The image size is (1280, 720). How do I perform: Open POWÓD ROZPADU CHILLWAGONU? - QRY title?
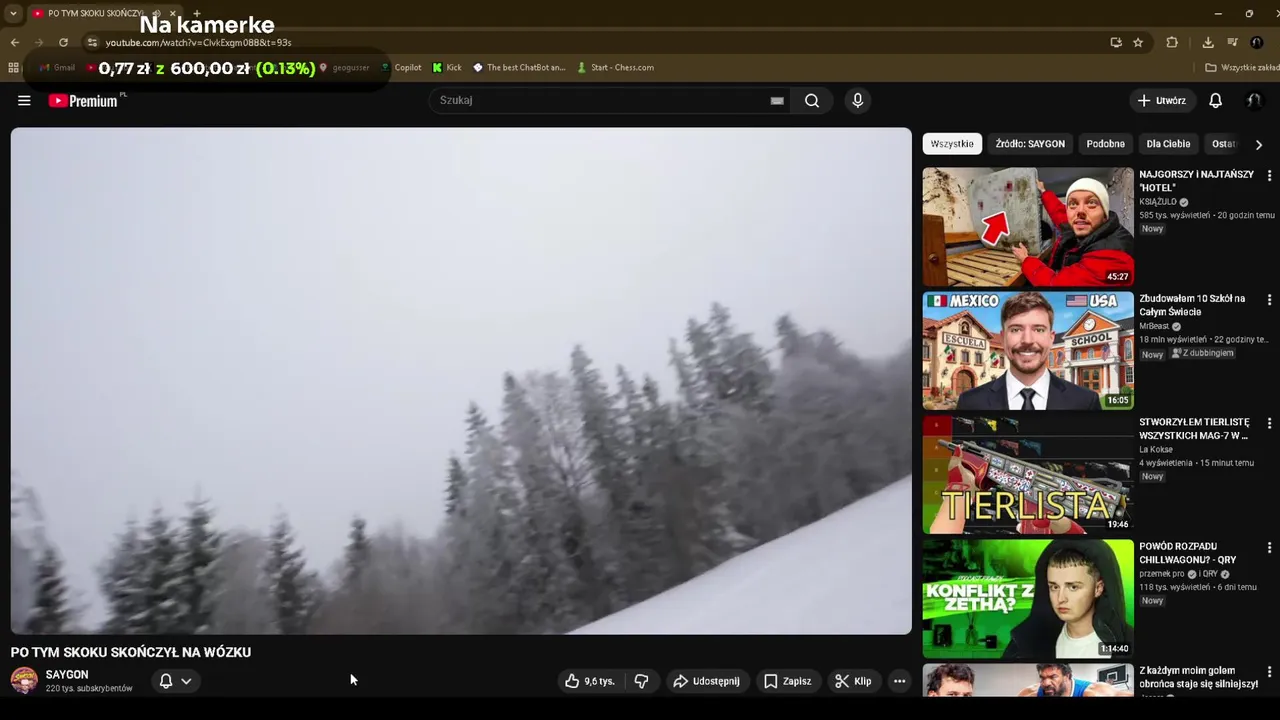pos(1188,553)
